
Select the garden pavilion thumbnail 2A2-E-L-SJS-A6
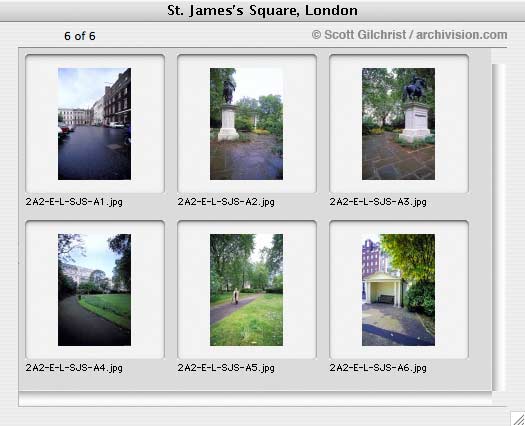[x=398, y=290]
